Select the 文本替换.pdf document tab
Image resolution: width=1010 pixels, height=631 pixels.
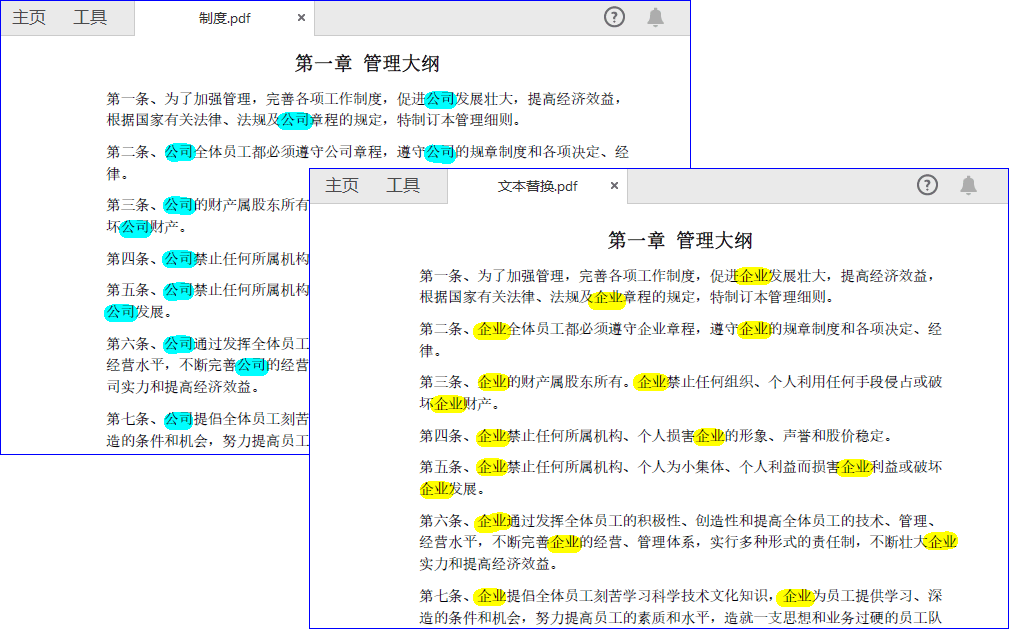coord(537,186)
